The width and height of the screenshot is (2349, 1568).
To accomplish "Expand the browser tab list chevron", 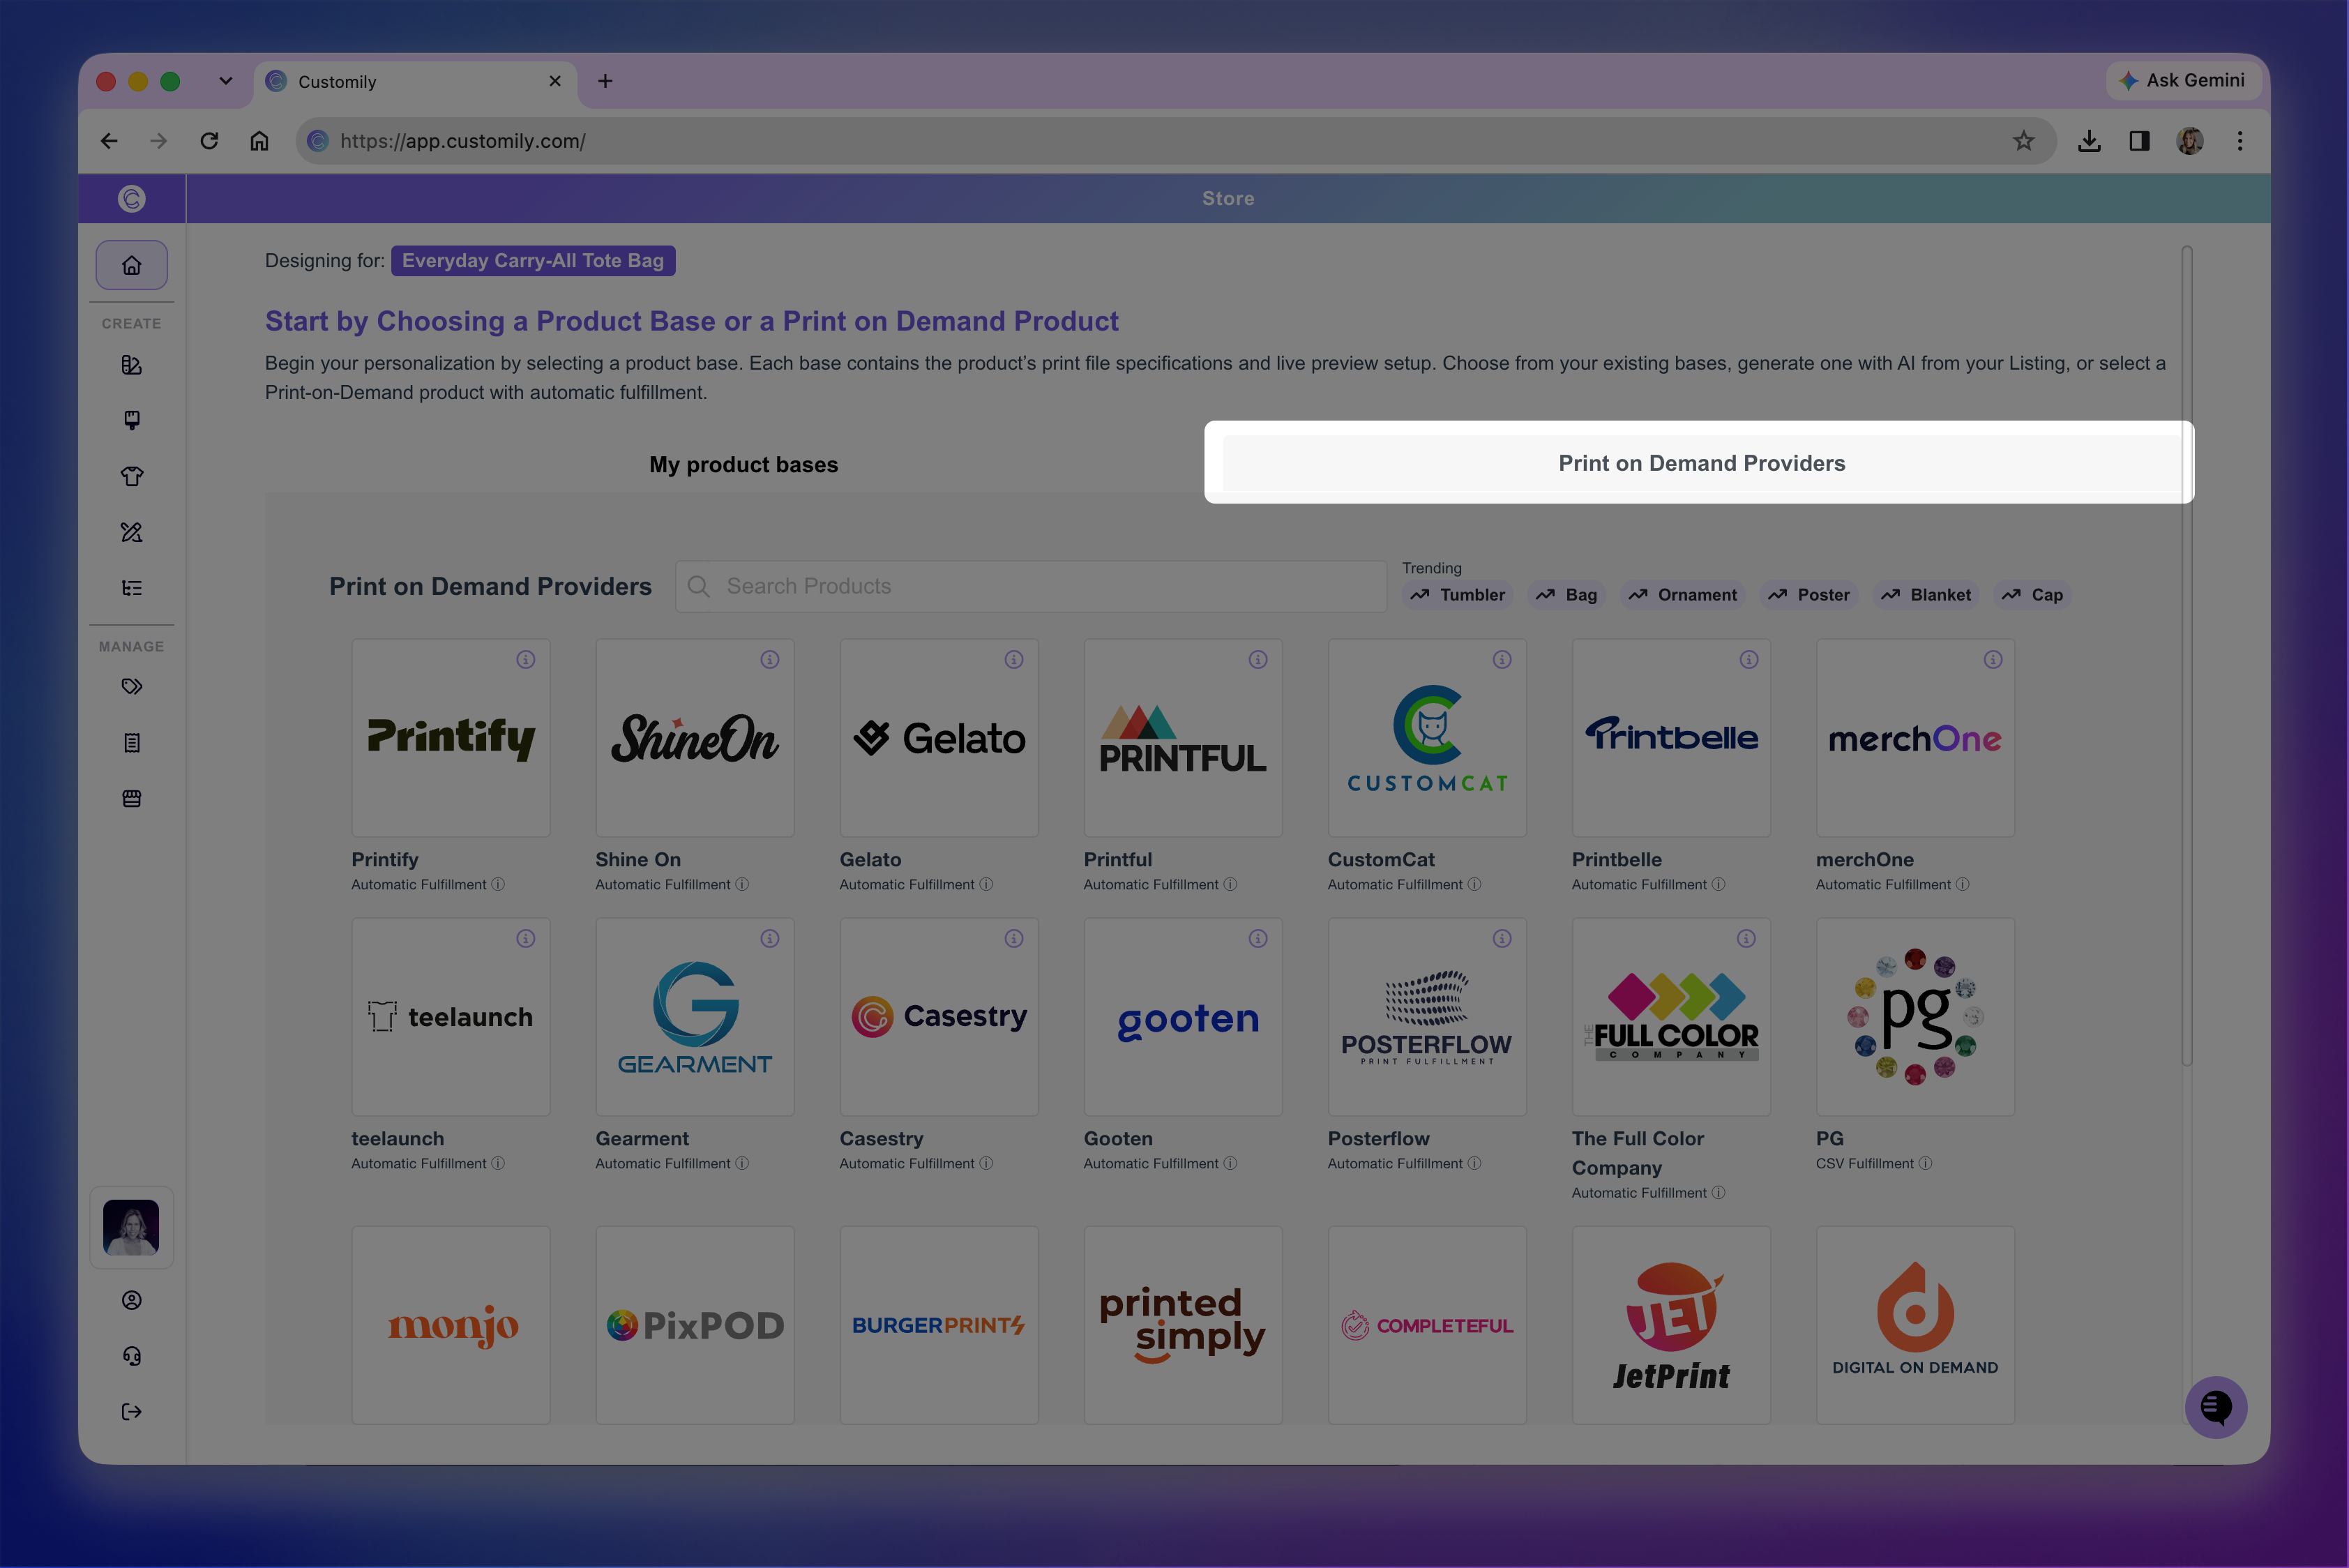I will point(226,81).
